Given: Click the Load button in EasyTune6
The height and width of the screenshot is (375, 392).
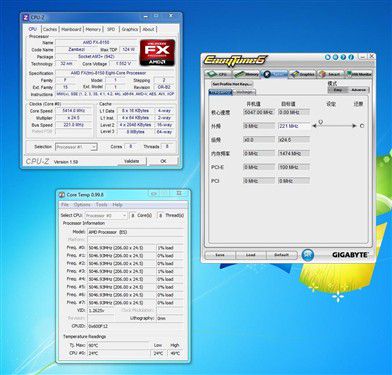Looking at the screenshot, I should point(251,255).
